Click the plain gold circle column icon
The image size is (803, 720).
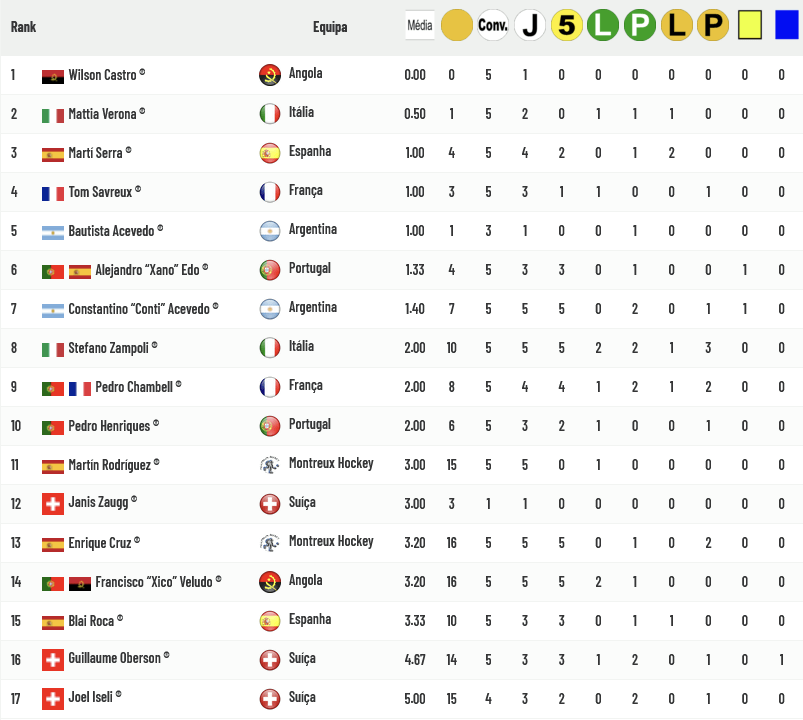coord(457,26)
